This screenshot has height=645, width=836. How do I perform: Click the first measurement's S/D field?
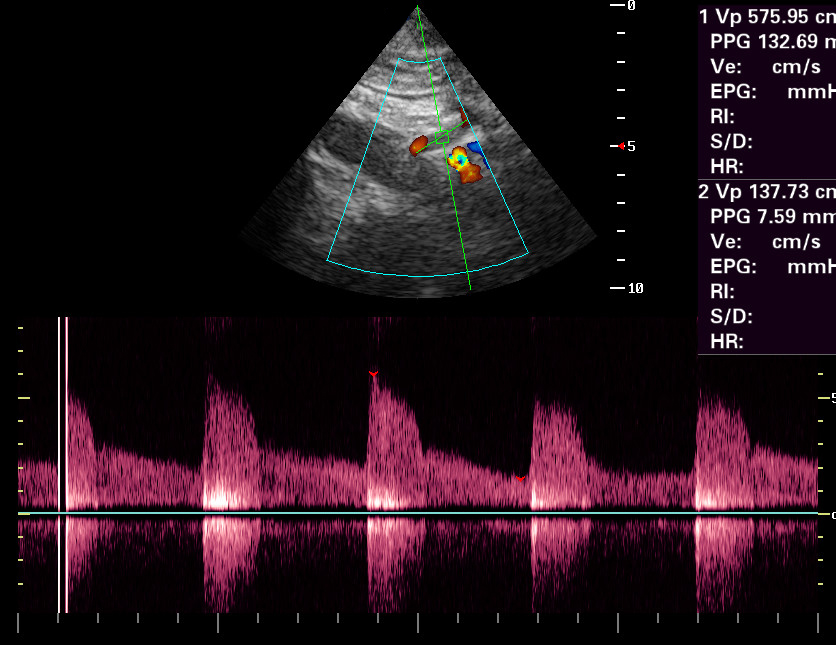point(731,141)
